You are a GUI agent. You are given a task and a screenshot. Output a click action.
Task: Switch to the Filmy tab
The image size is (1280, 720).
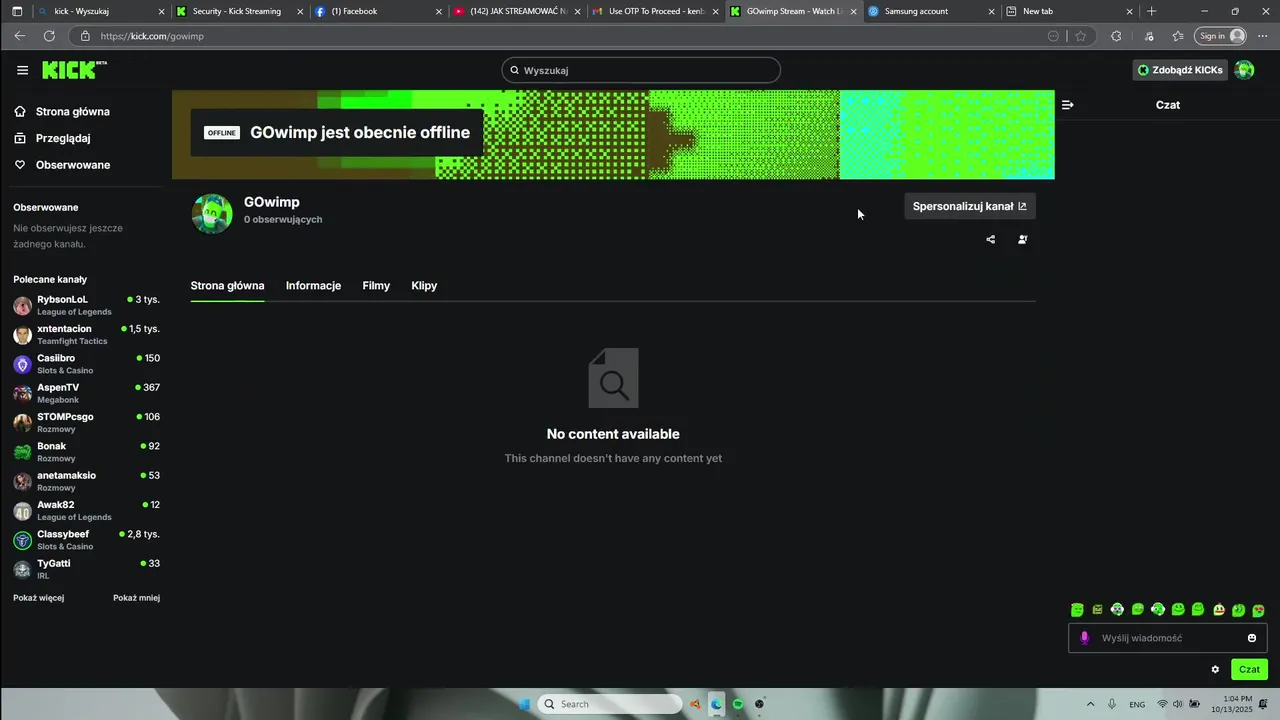(x=376, y=286)
